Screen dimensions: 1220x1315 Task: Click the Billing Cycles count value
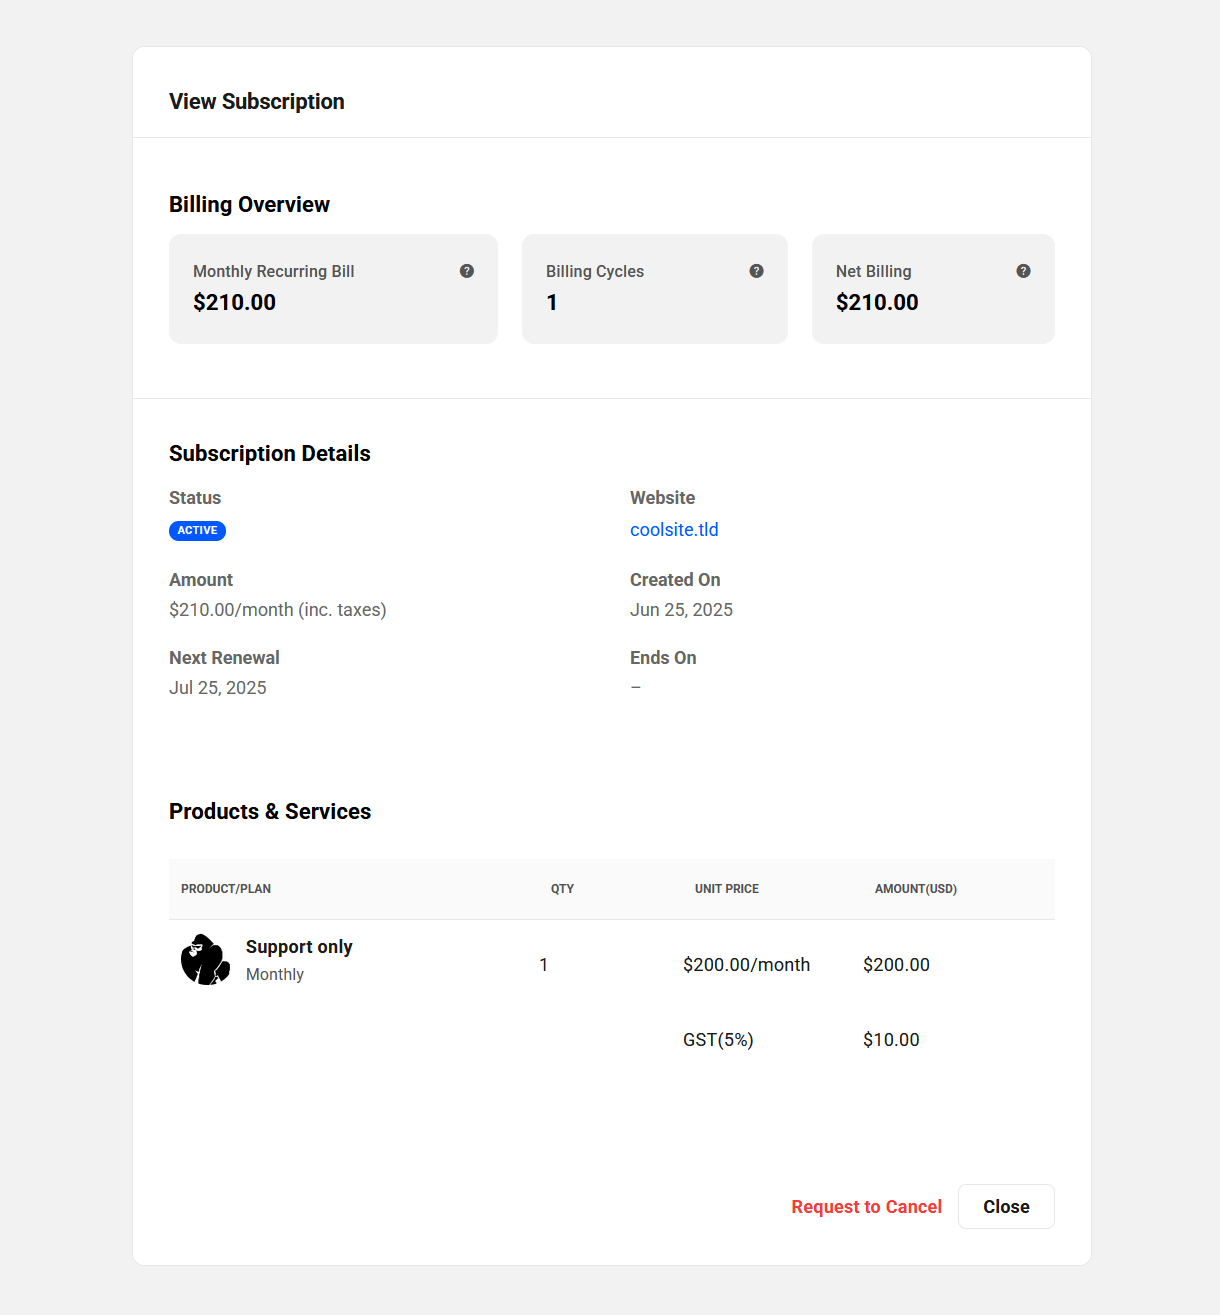coord(552,302)
